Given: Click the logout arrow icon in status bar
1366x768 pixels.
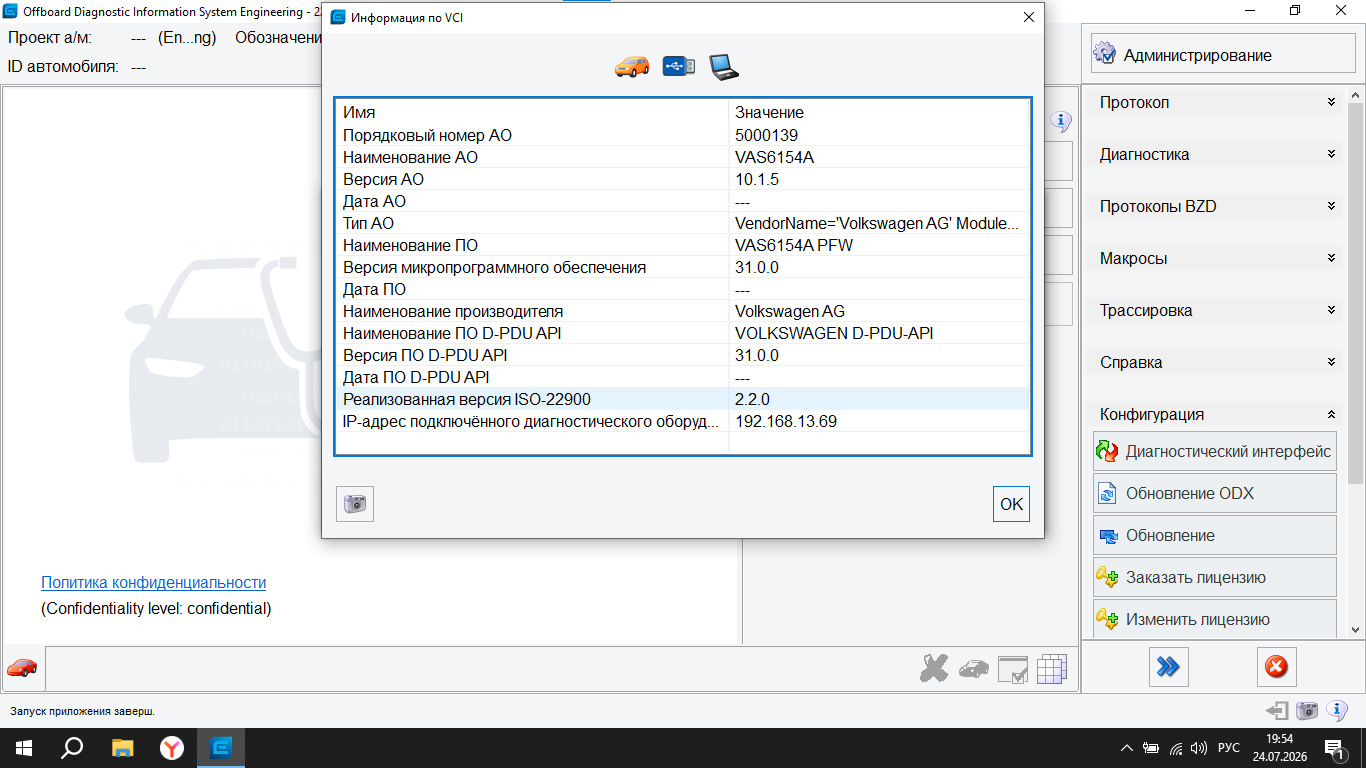Looking at the screenshot, I should pyautogui.click(x=1277, y=711).
